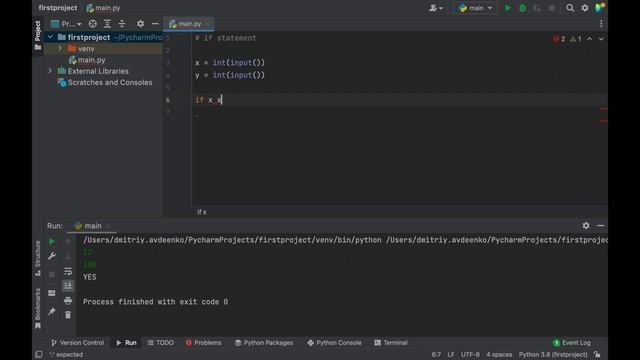640x360 pixels.
Task: Open the JetBrains Toolbox icon at top right
Action: point(600,8)
